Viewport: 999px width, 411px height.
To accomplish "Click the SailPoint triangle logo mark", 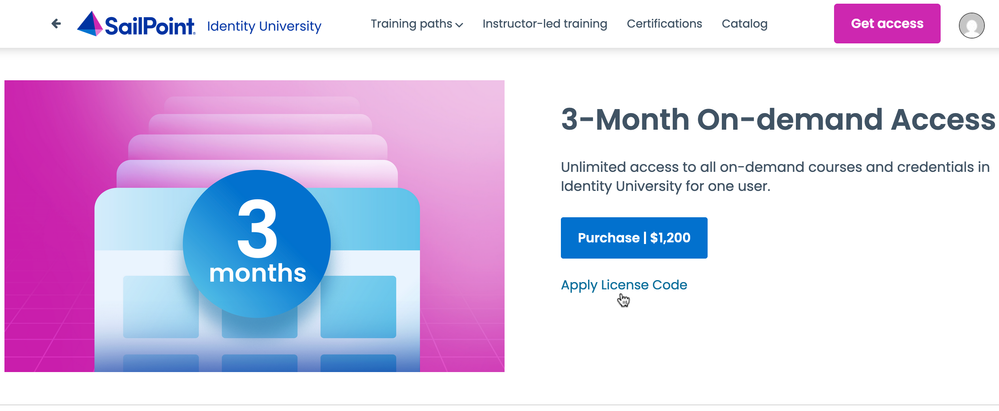I will [91, 25].
